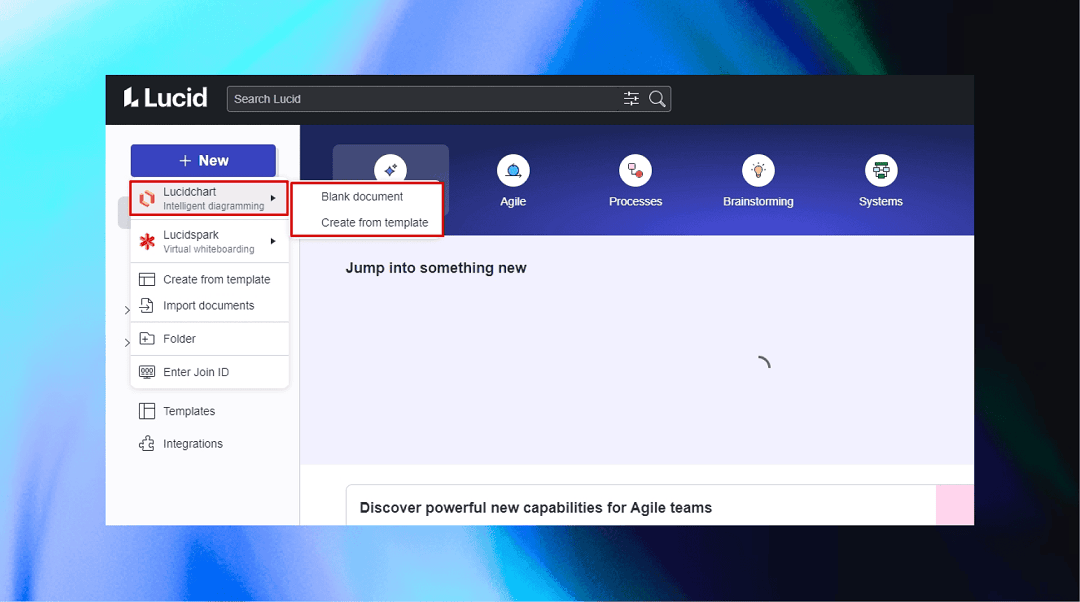
Task: Click the Brainstorming lightbulb icon
Action: (758, 170)
